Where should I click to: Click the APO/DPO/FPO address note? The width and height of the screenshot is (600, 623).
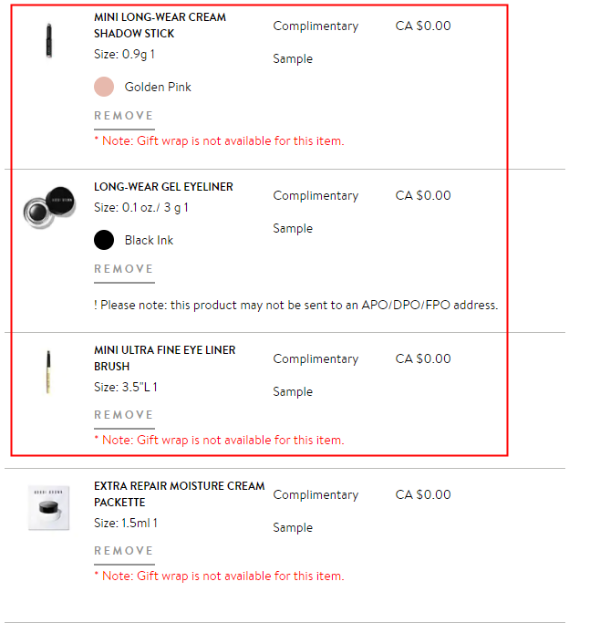coord(296,305)
